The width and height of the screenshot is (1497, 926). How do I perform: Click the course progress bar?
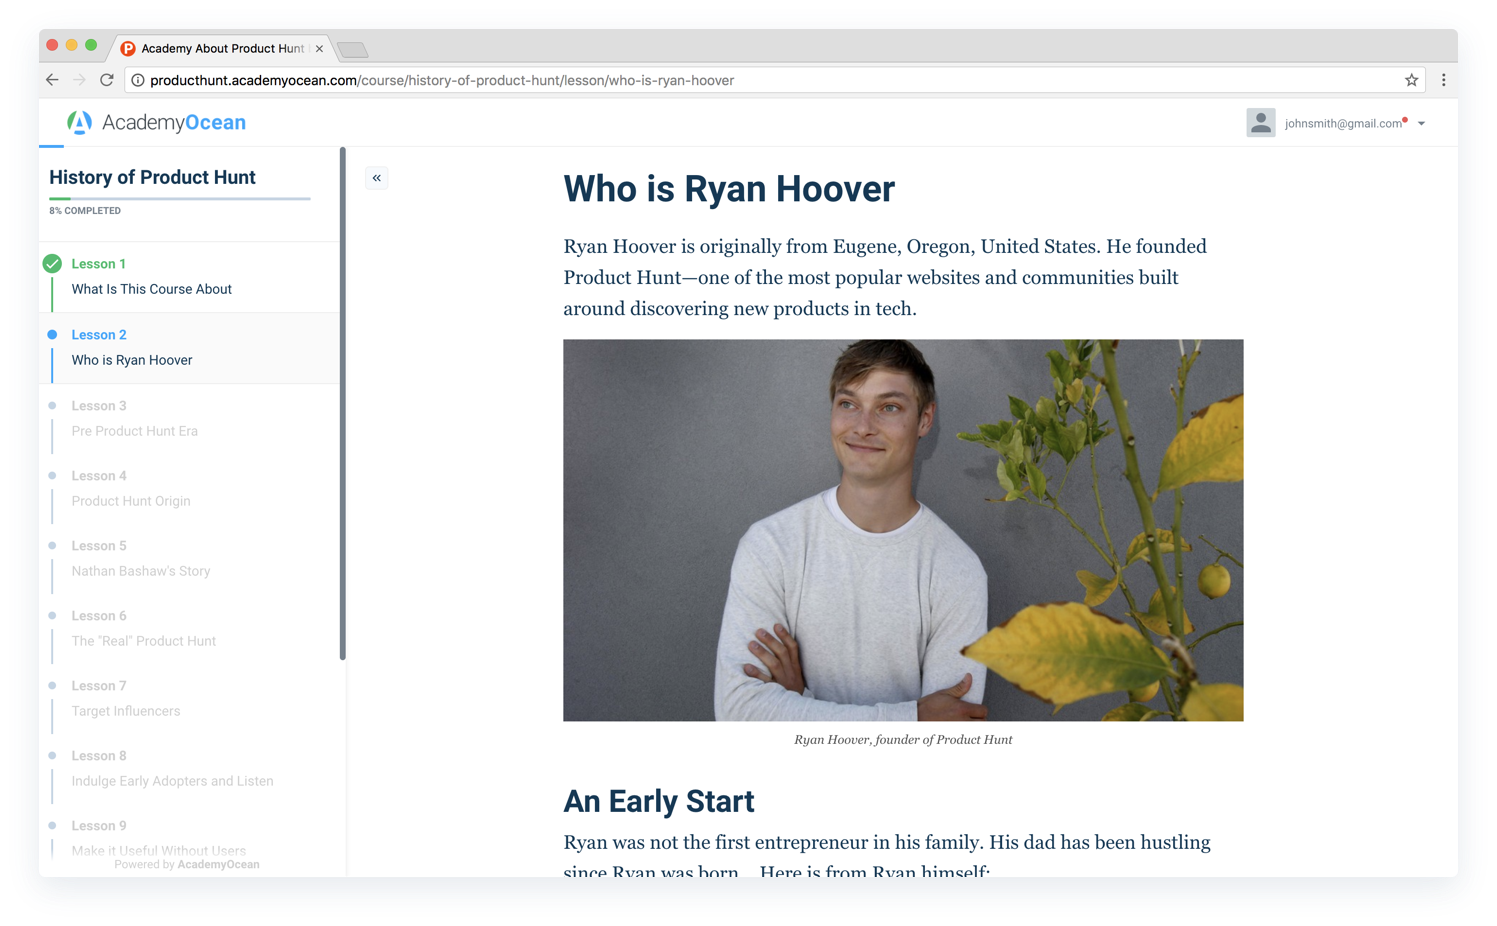(x=180, y=199)
